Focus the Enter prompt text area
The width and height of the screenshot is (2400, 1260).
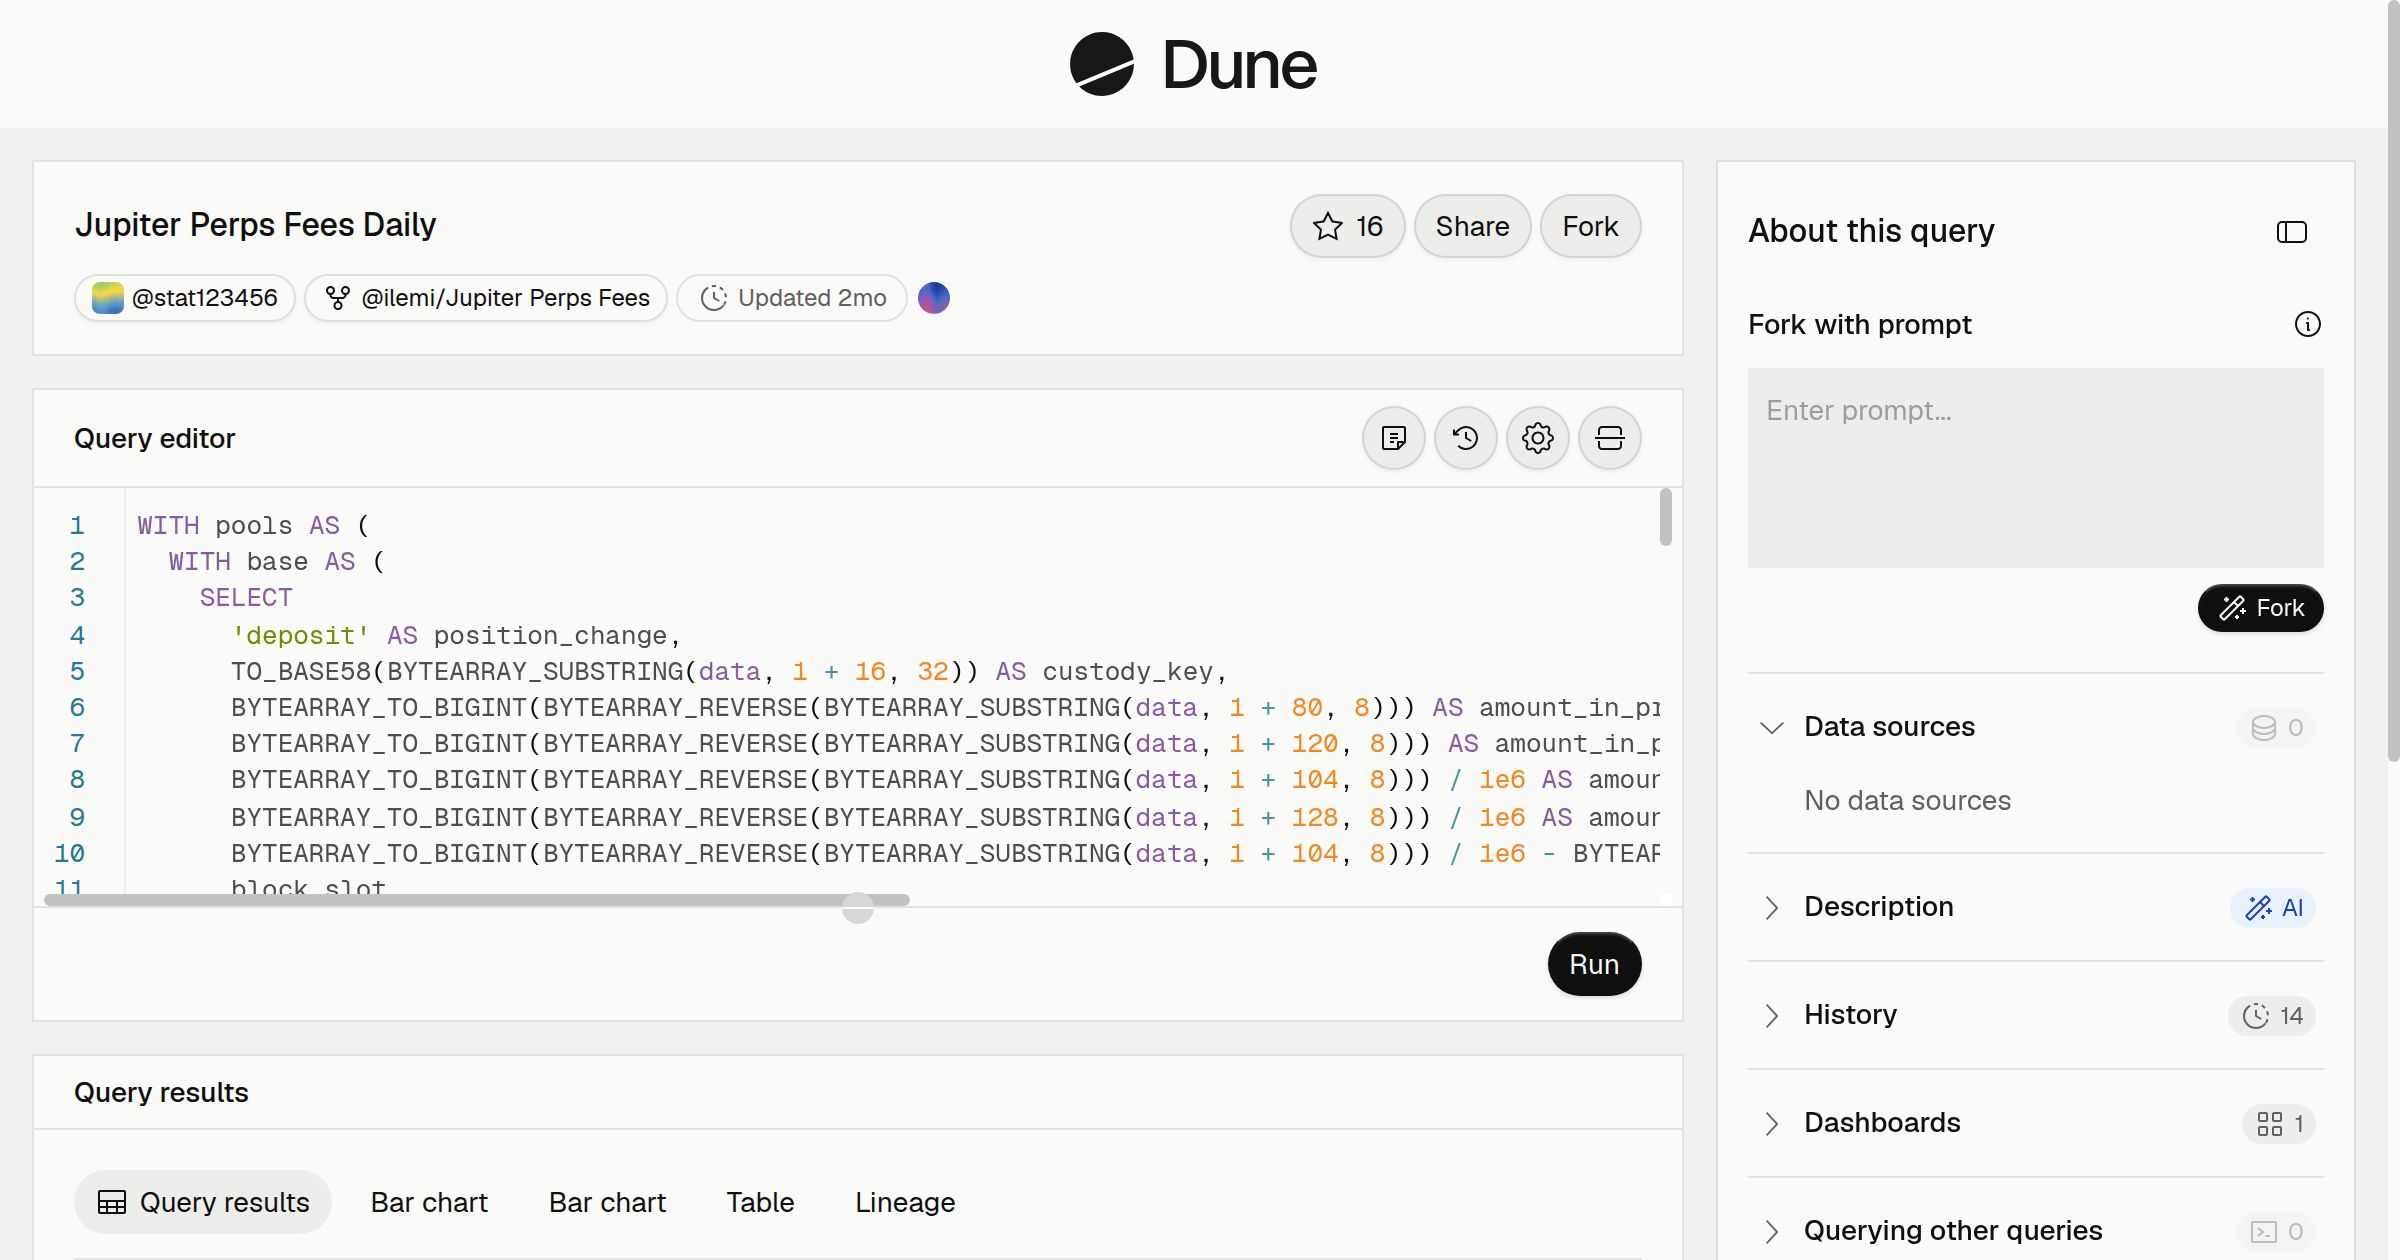(2035, 468)
